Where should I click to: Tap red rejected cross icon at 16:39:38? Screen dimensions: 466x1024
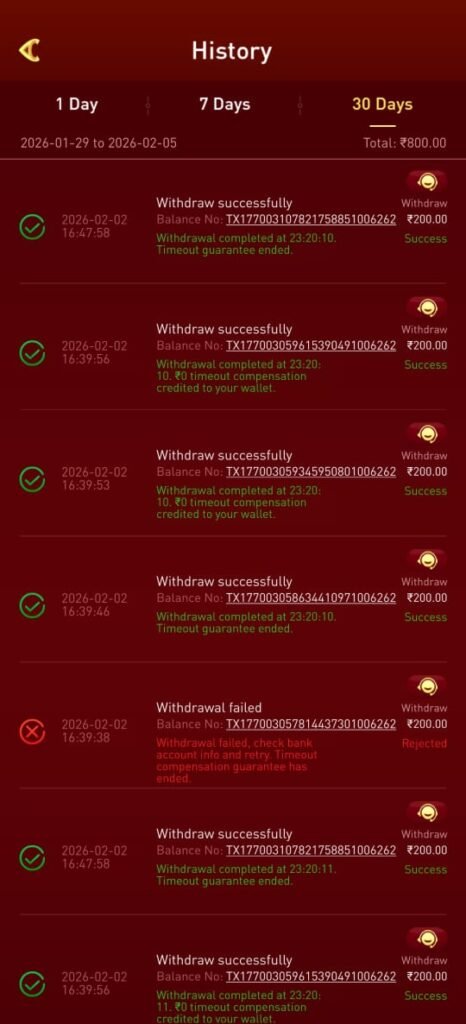pyautogui.click(x=32, y=731)
